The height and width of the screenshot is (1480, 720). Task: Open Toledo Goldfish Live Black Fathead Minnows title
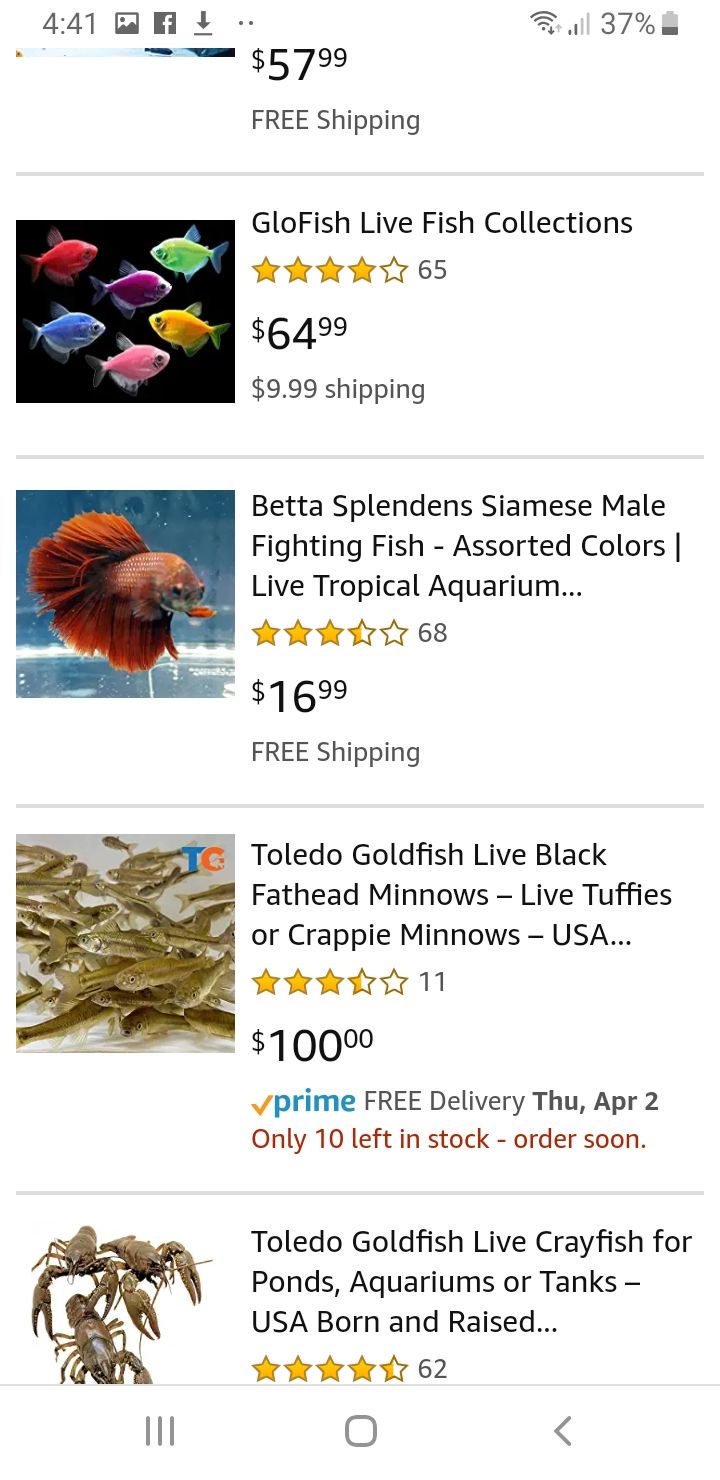461,895
